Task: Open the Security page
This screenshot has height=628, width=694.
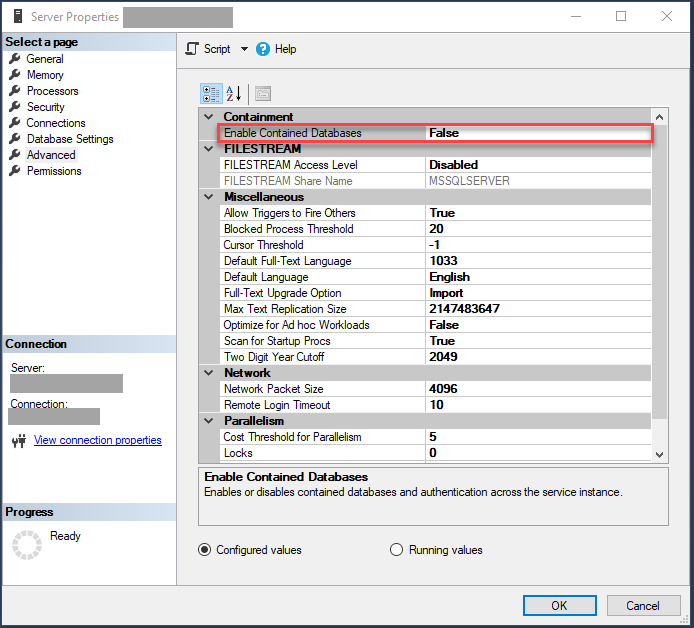Action: [x=46, y=107]
